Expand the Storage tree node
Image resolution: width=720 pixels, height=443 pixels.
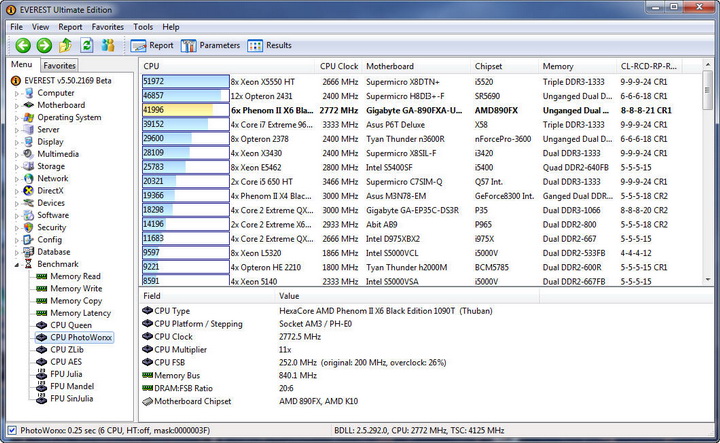click(17, 167)
